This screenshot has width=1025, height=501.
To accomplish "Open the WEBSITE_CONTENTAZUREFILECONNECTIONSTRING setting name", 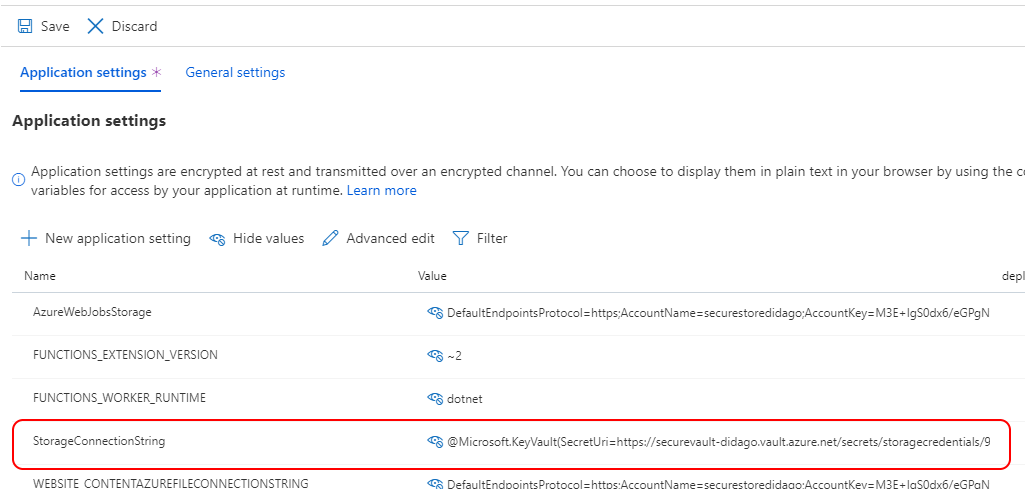I will pyautogui.click(x=171, y=484).
